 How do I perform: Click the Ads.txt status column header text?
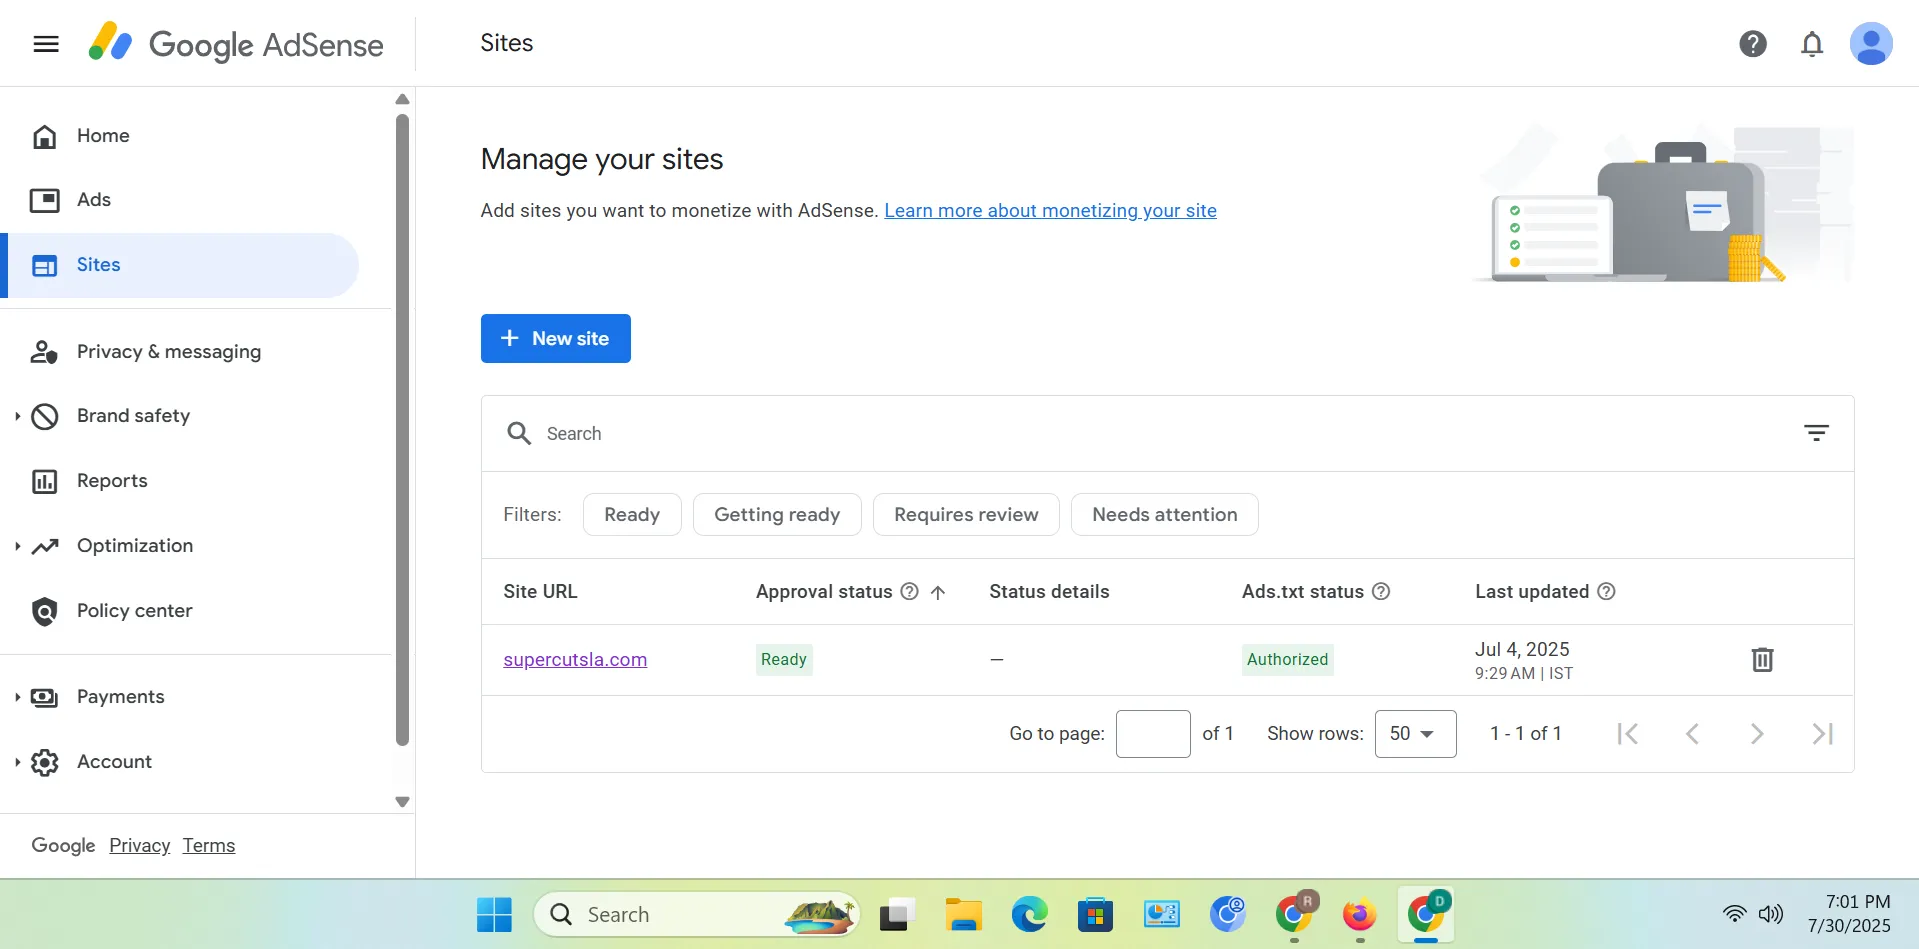(1302, 591)
